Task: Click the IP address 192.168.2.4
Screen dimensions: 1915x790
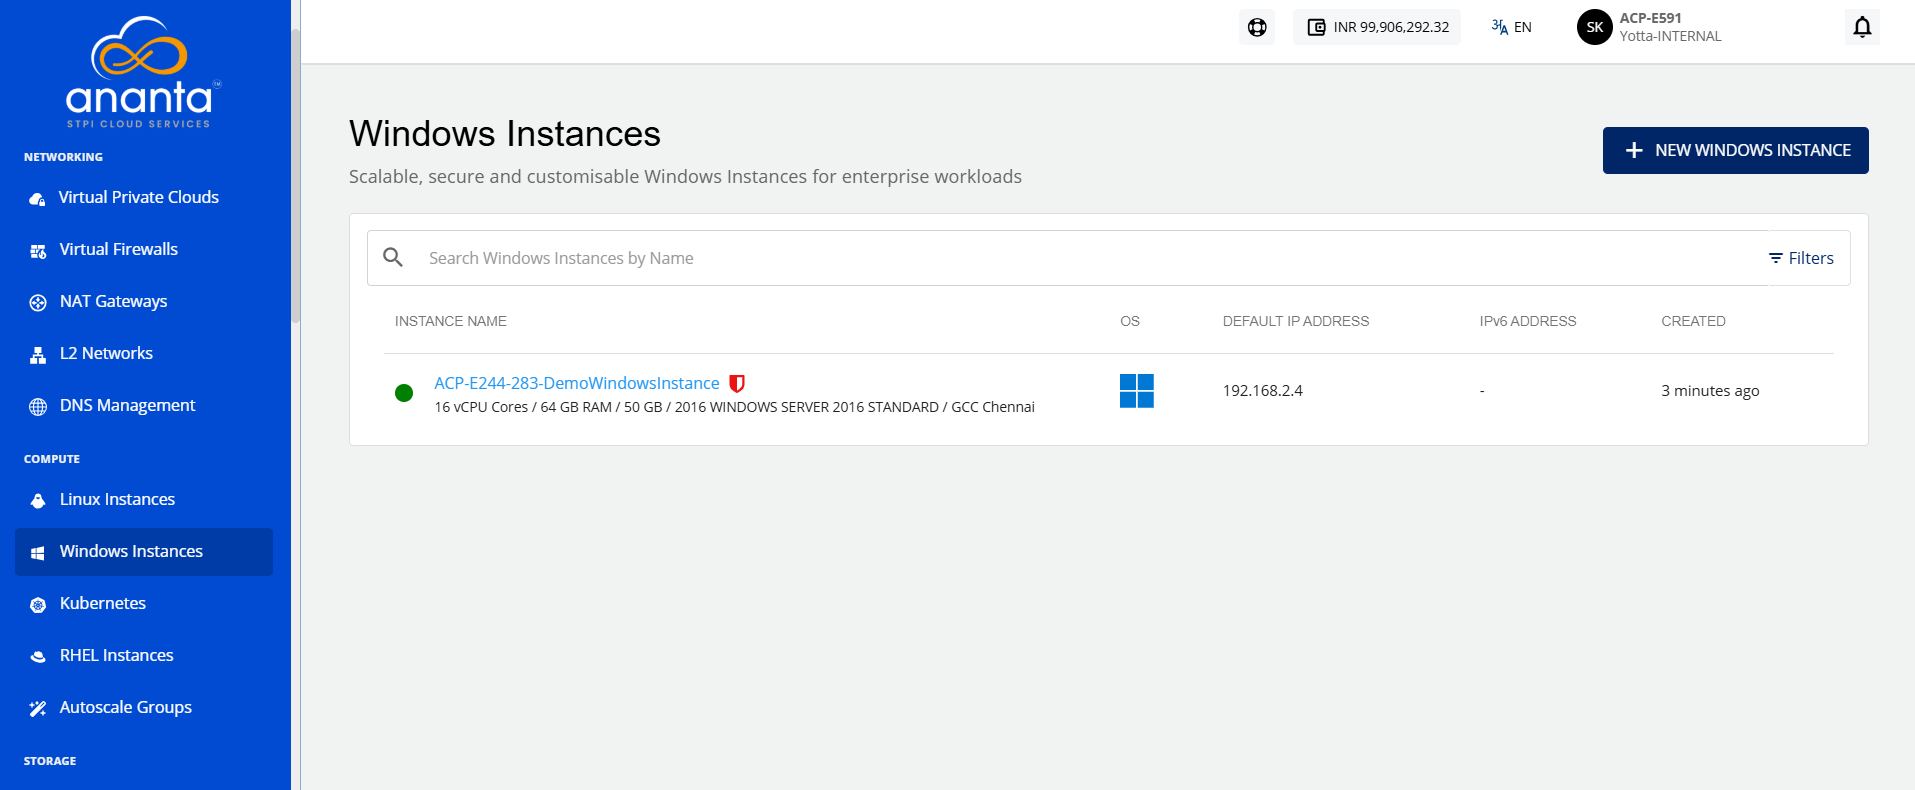Action: point(1263,391)
